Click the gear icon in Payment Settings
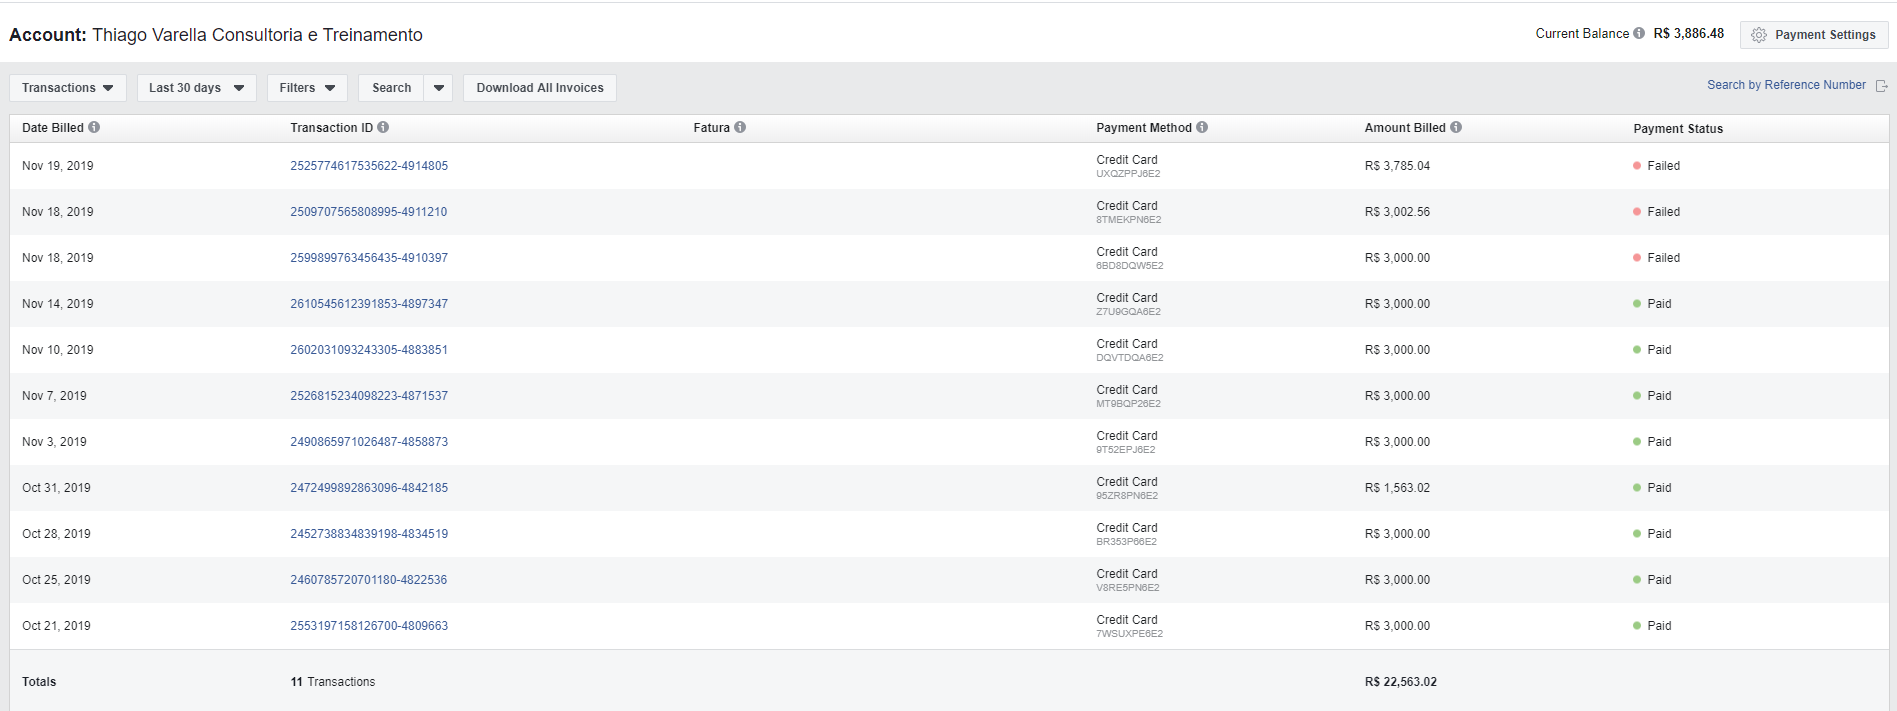The image size is (1897, 711). click(x=1759, y=35)
